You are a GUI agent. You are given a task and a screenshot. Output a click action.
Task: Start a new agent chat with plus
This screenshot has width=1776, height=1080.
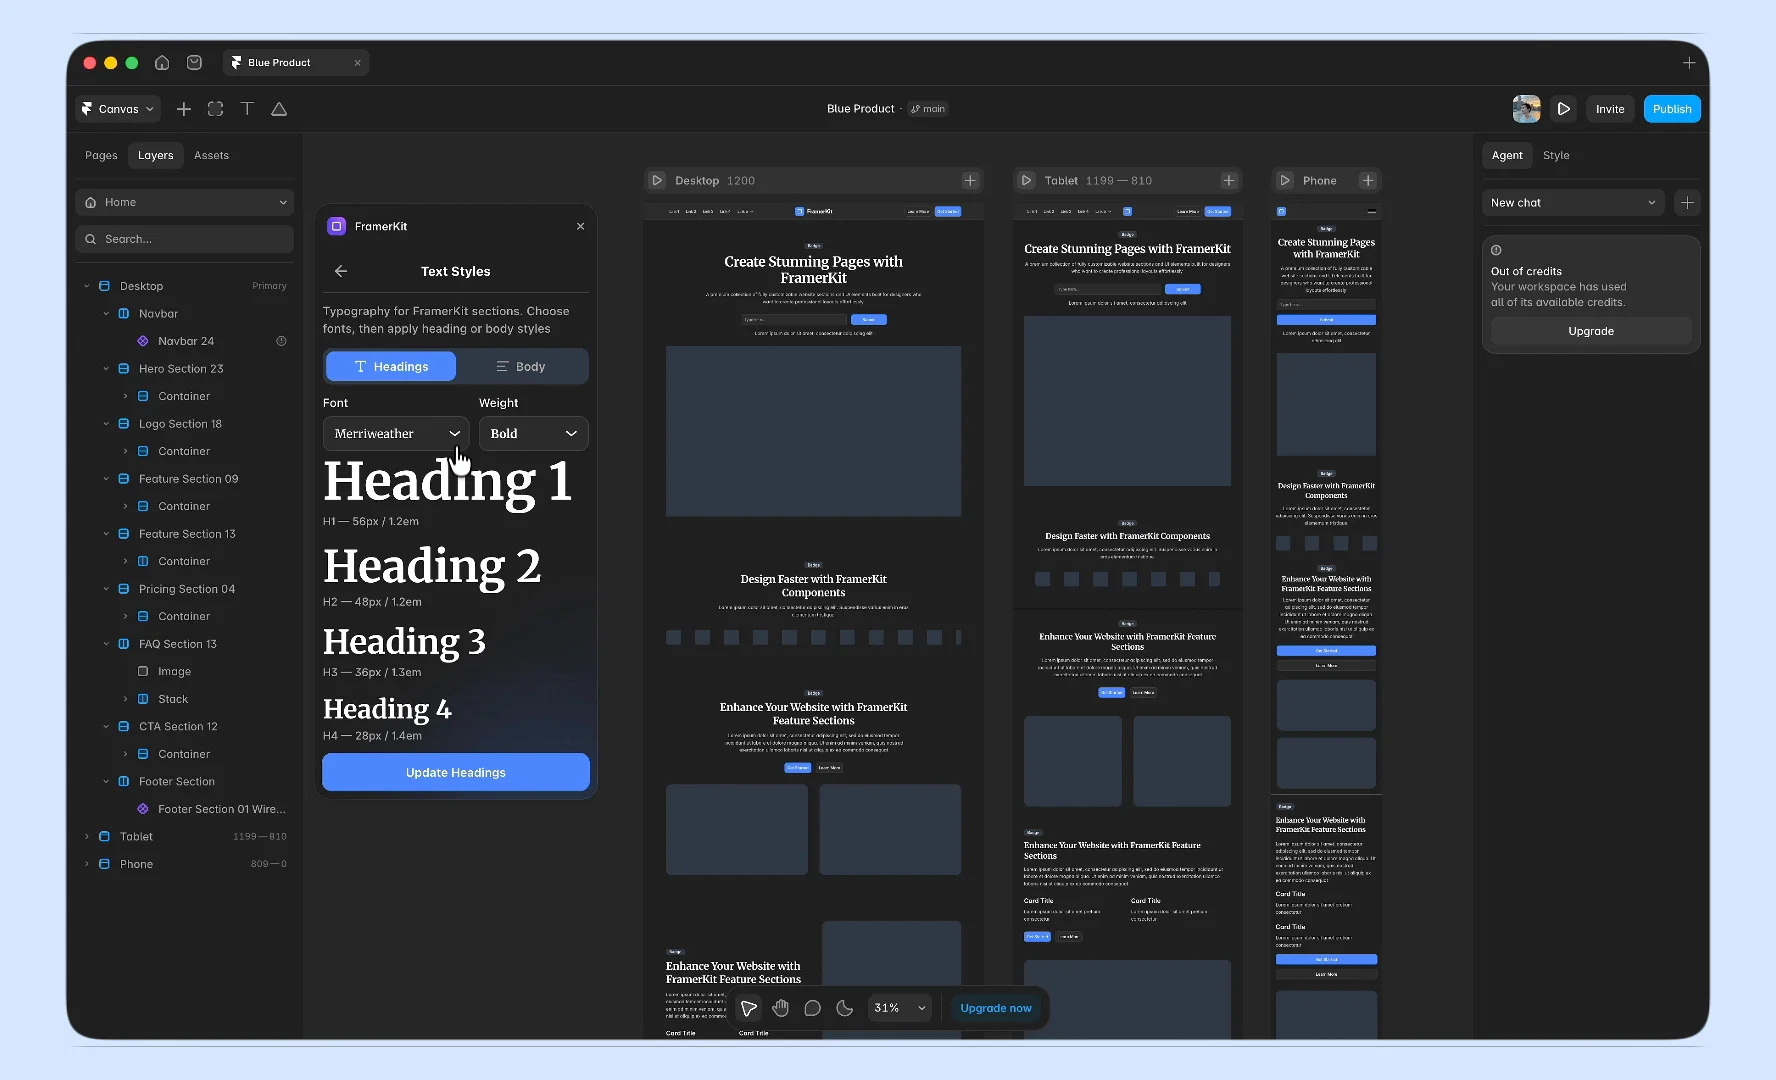1687,203
